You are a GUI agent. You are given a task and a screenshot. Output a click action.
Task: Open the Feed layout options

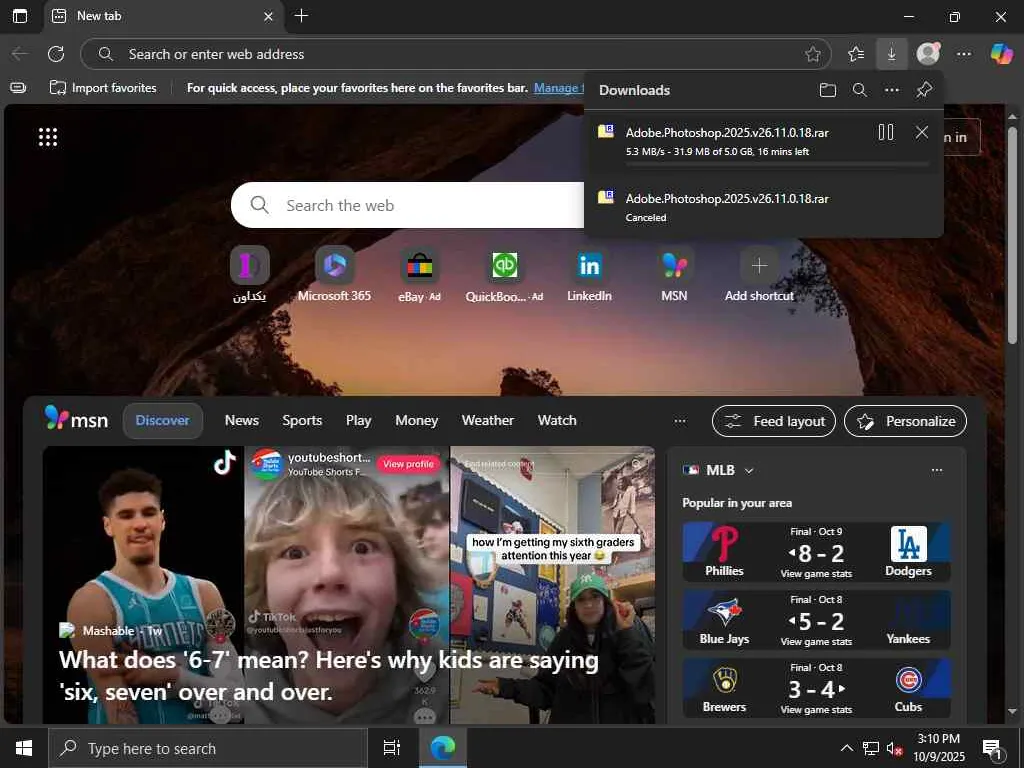tap(774, 421)
